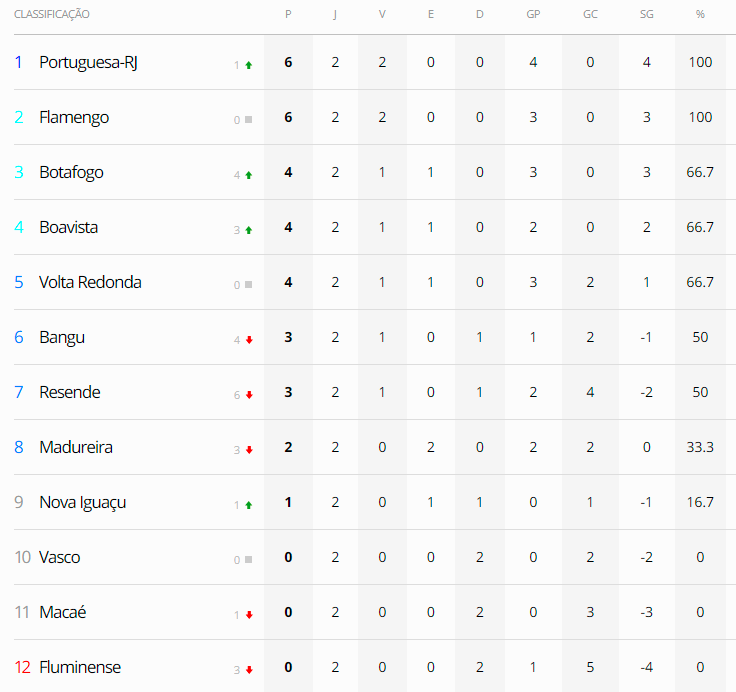Open the Macaé team link
The image size is (736, 692).
[62, 612]
